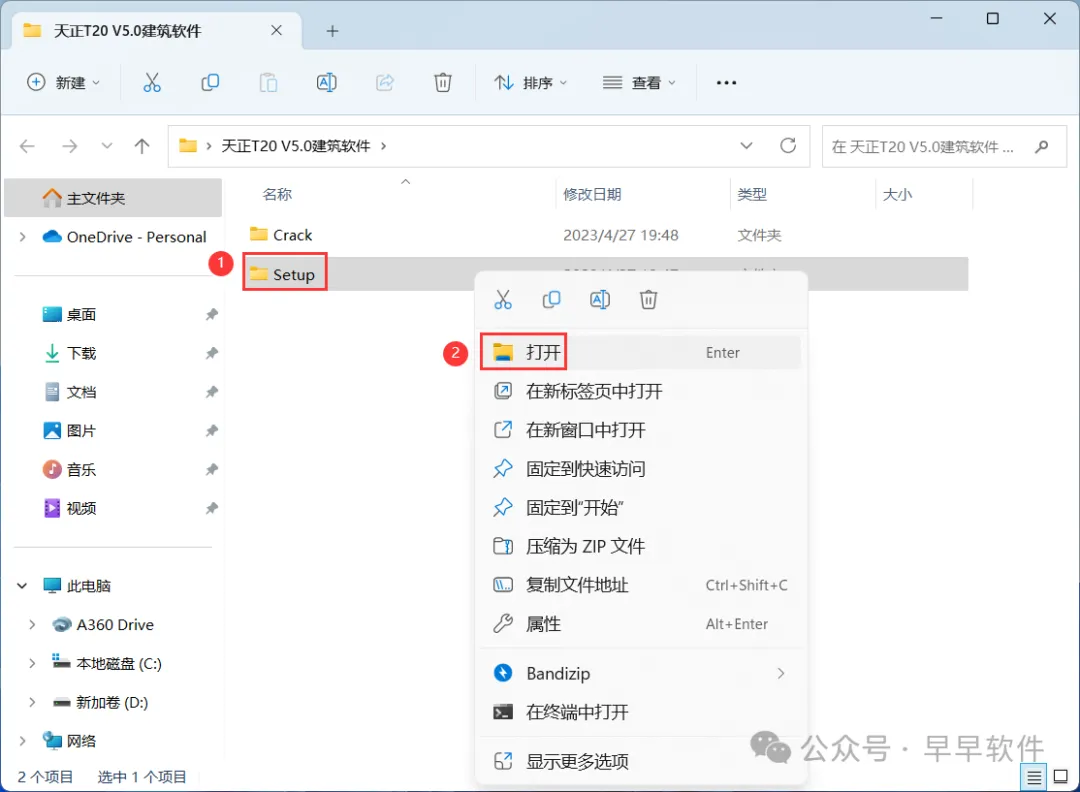Image resolution: width=1080 pixels, height=792 pixels.
Task: Open 图片 in the sidebar
Action: [81, 431]
